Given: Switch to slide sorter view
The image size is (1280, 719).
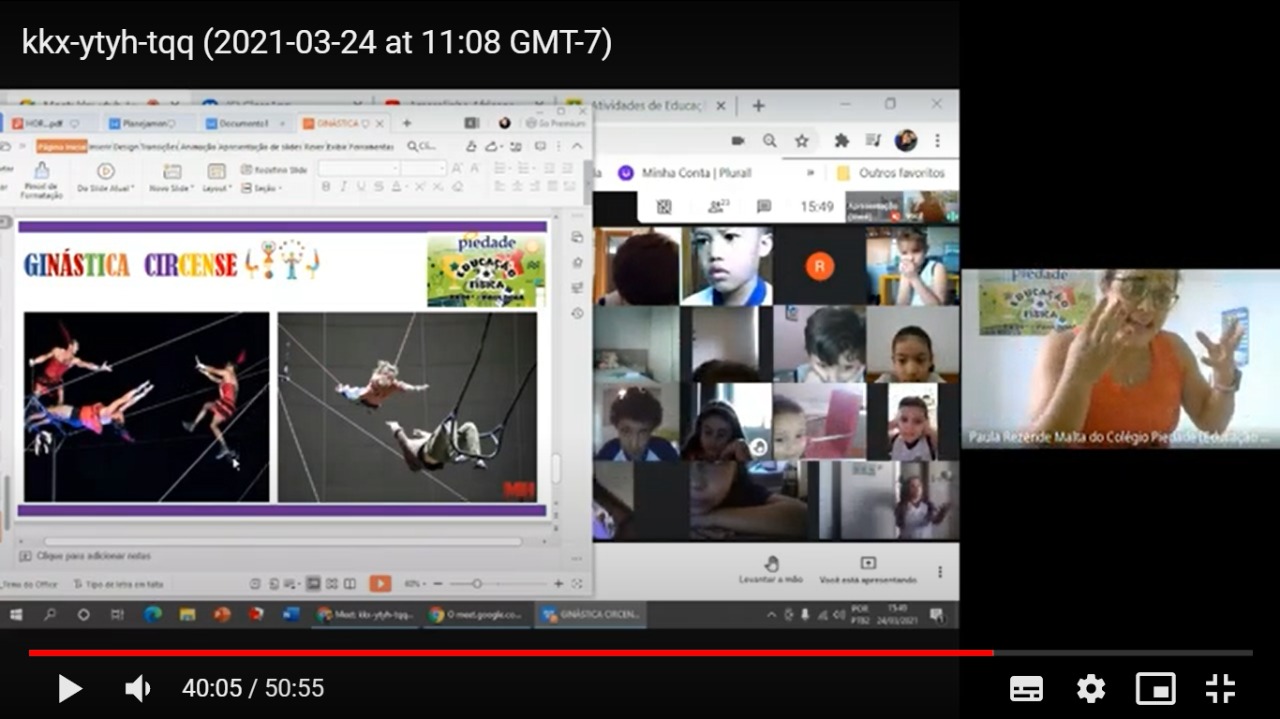Looking at the screenshot, I should (x=331, y=583).
